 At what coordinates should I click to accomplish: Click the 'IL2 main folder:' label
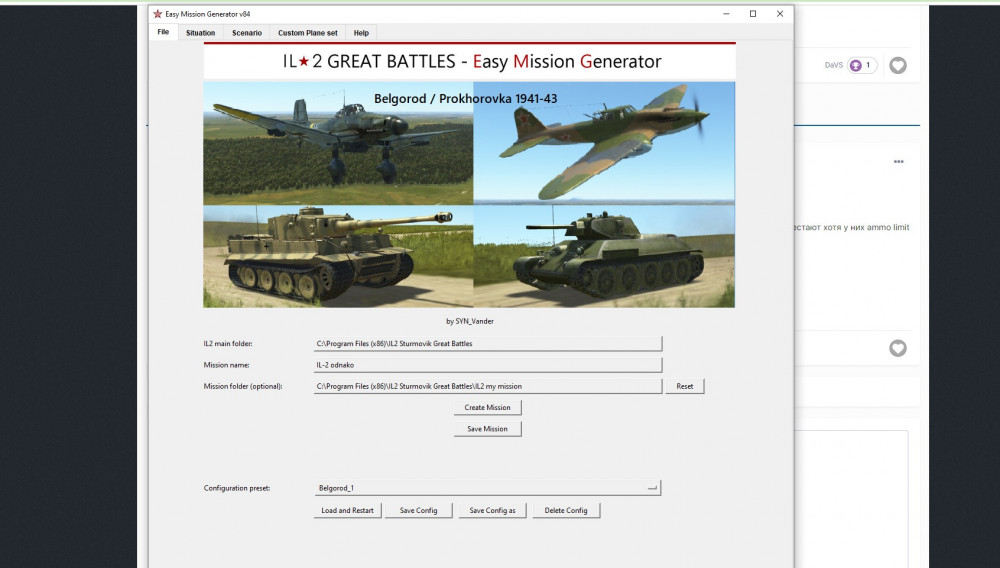pyautogui.click(x=228, y=344)
